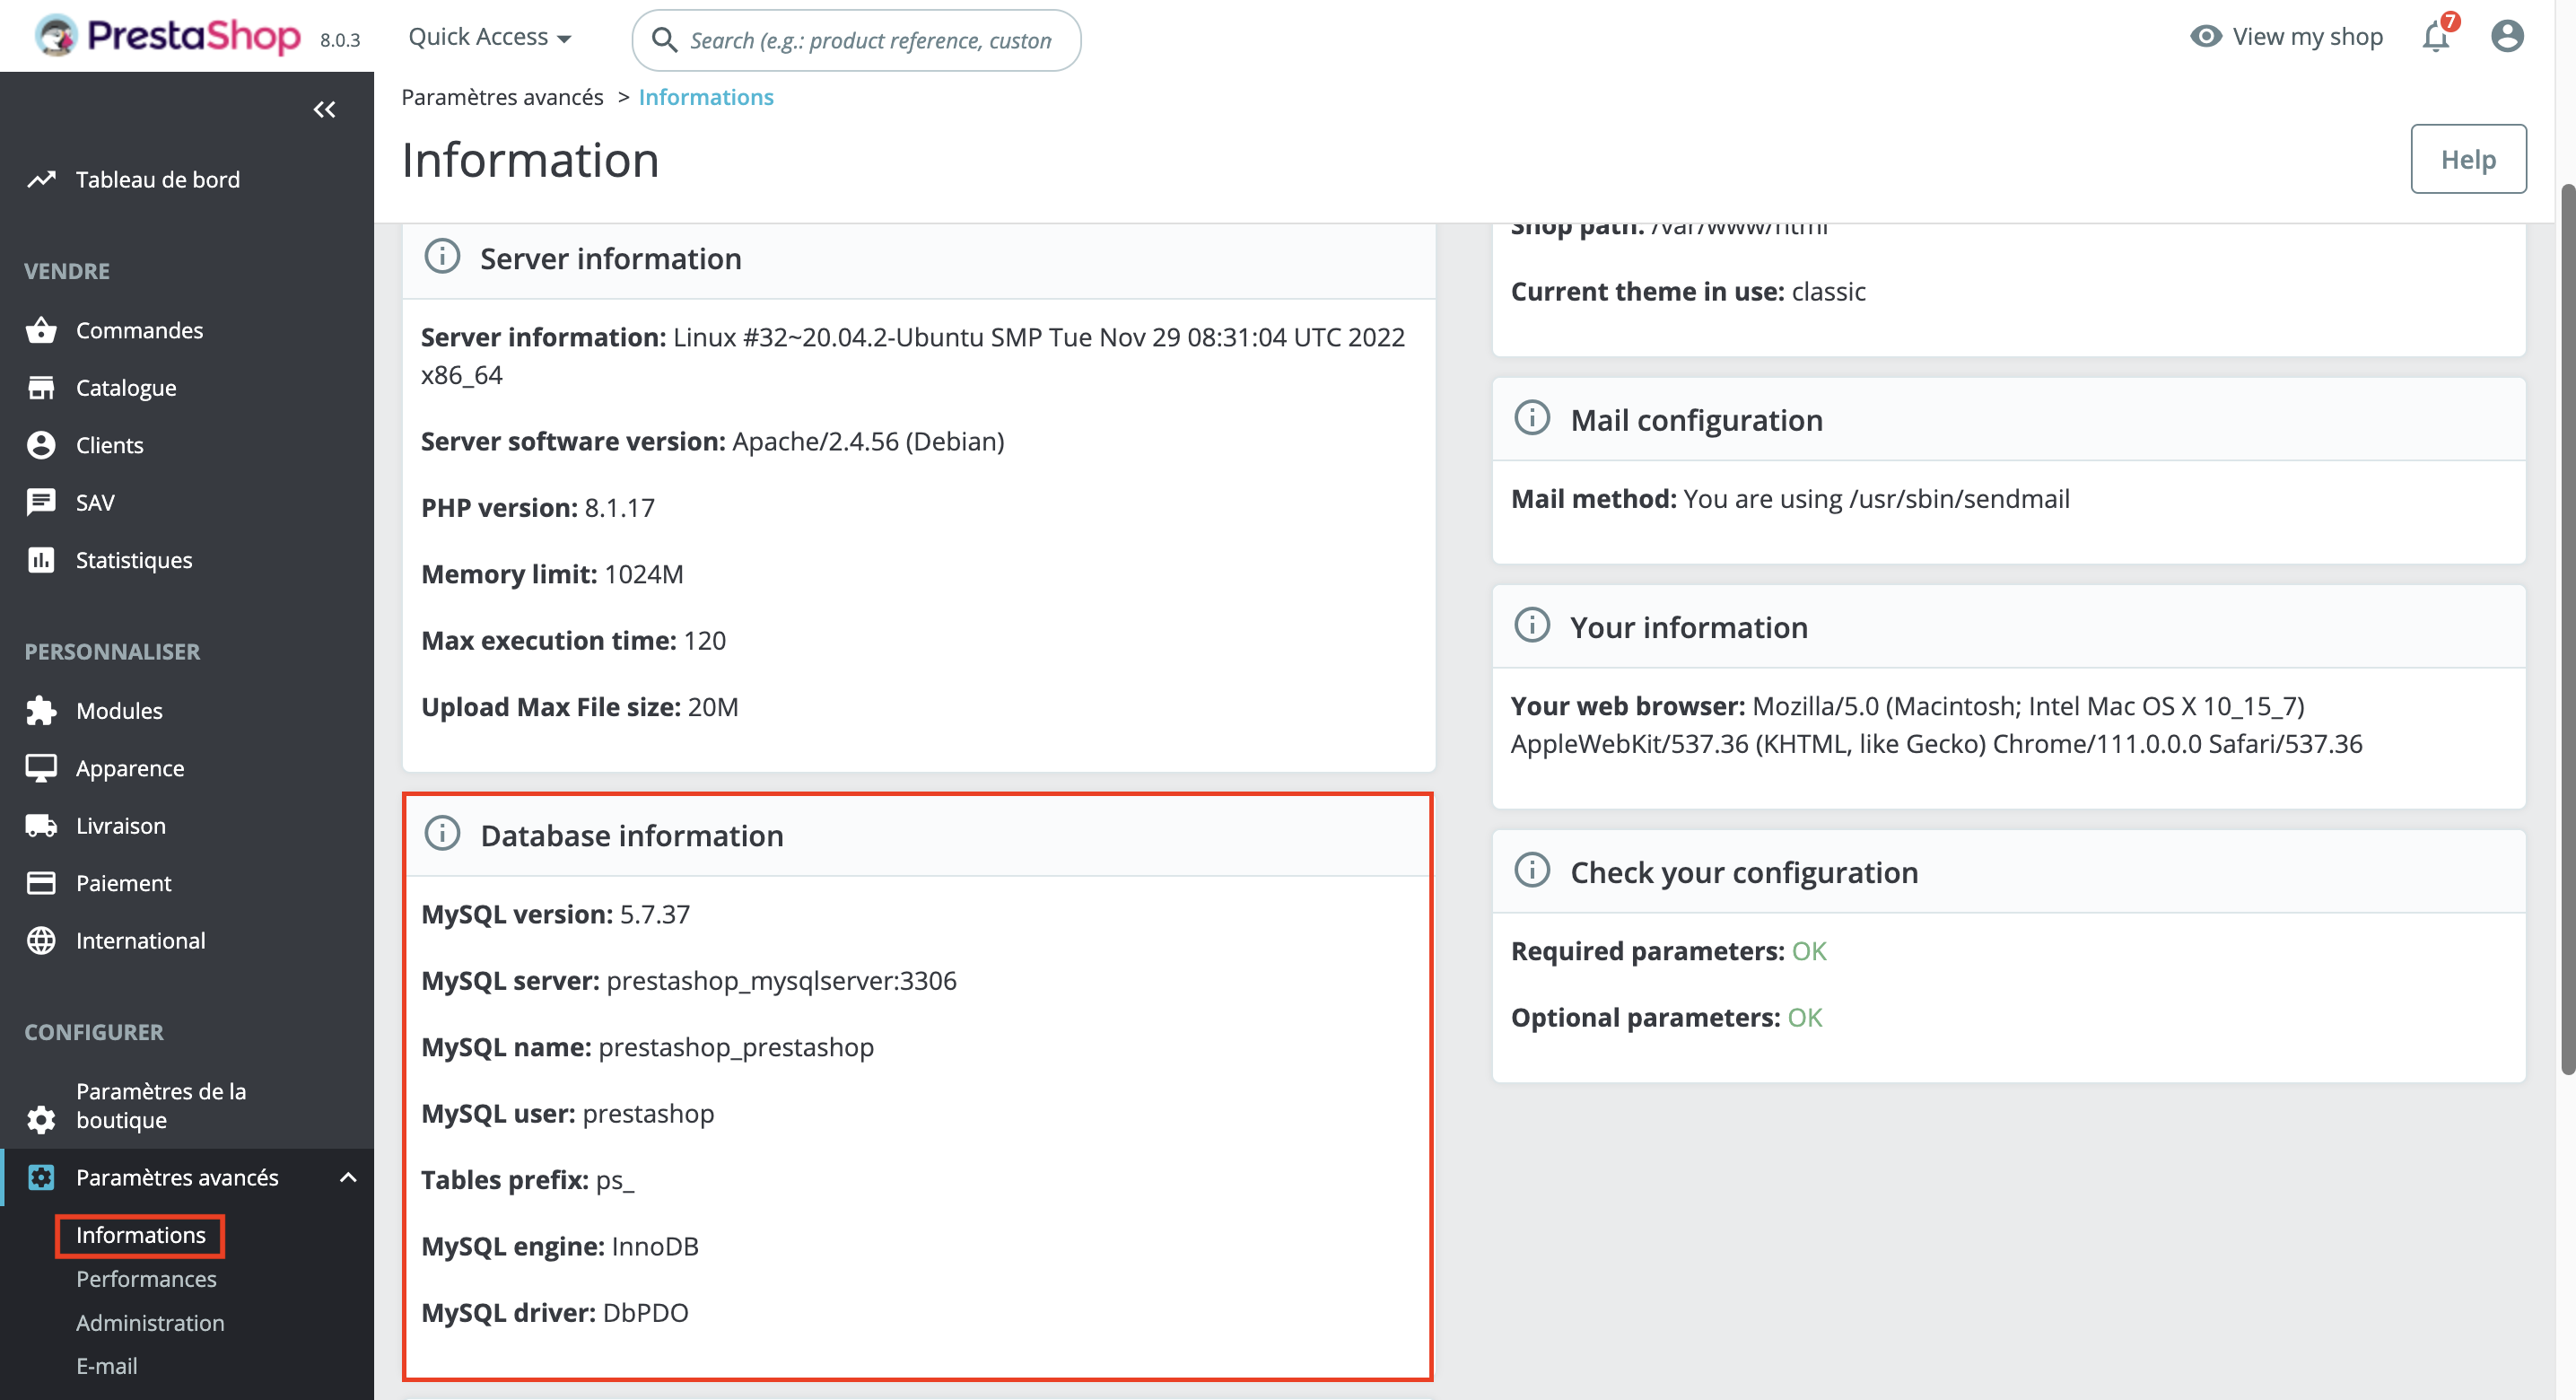Click the View my shop link
Image resolution: width=2576 pixels, height=1400 pixels.
coord(2308,37)
